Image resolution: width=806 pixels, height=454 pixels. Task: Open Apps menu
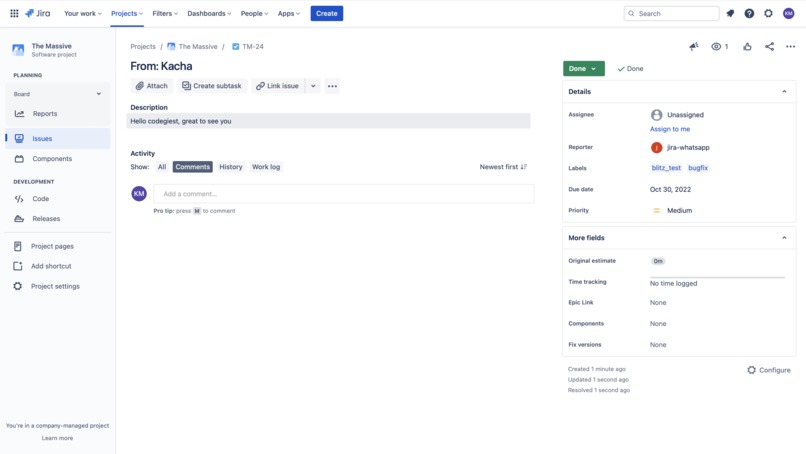[288, 13]
